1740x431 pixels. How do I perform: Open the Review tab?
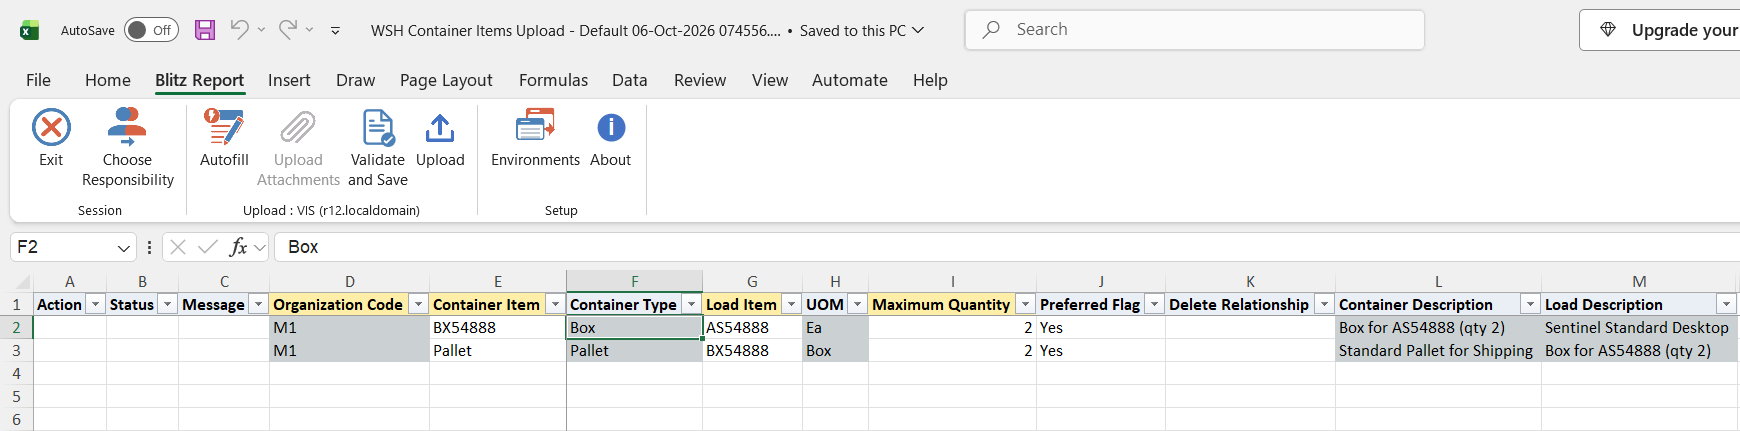(700, 80)
